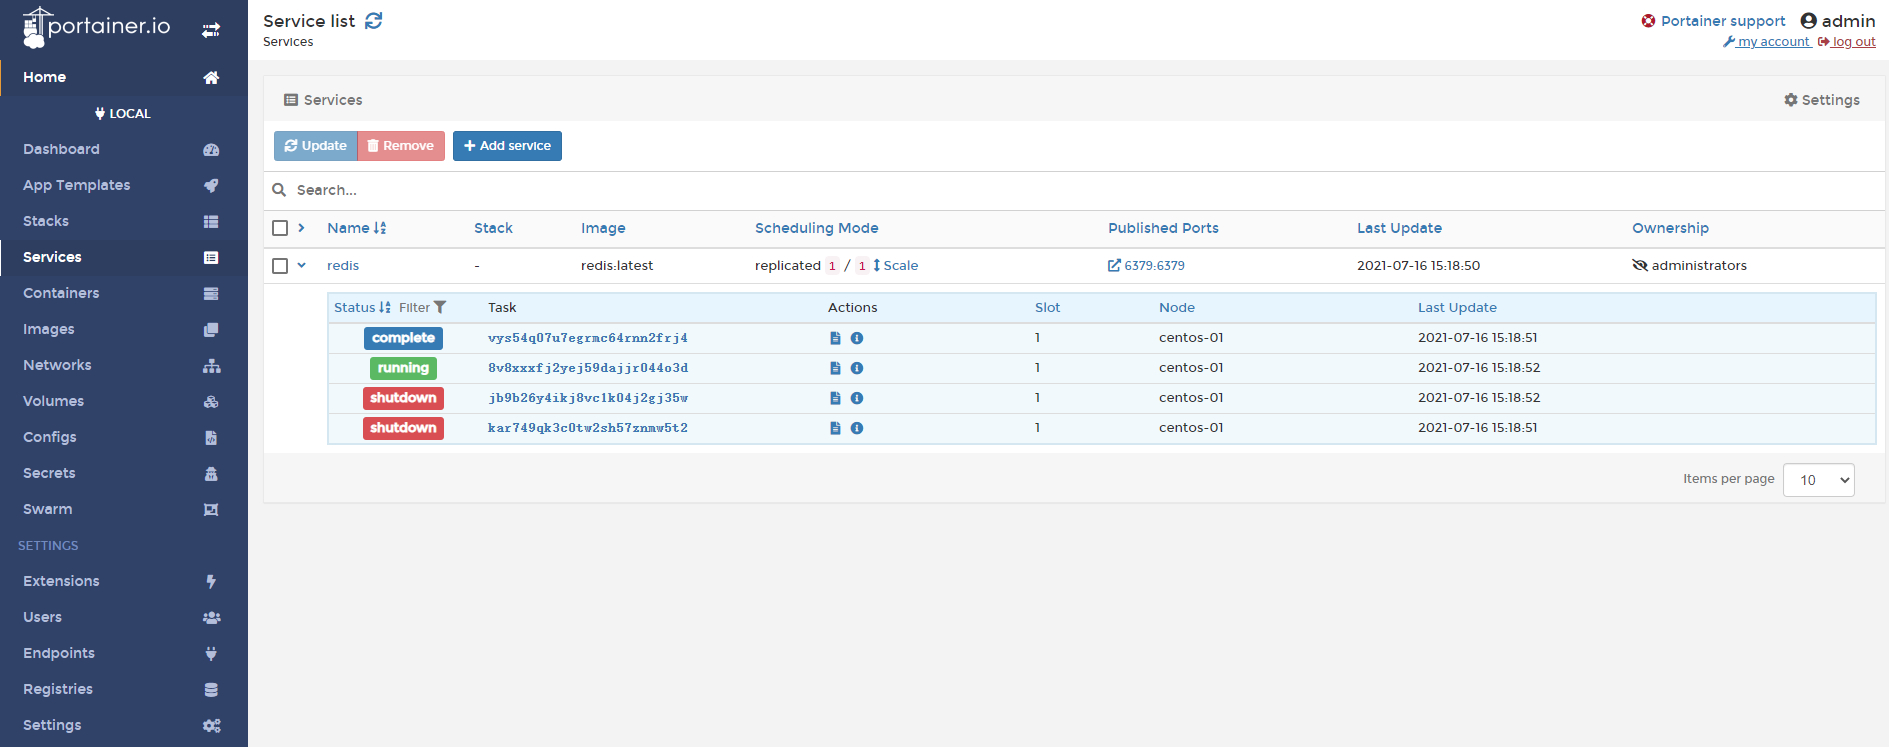Go to Containers in the sidebar
The image size is (1889, 747).
click(x=61, y=293)
